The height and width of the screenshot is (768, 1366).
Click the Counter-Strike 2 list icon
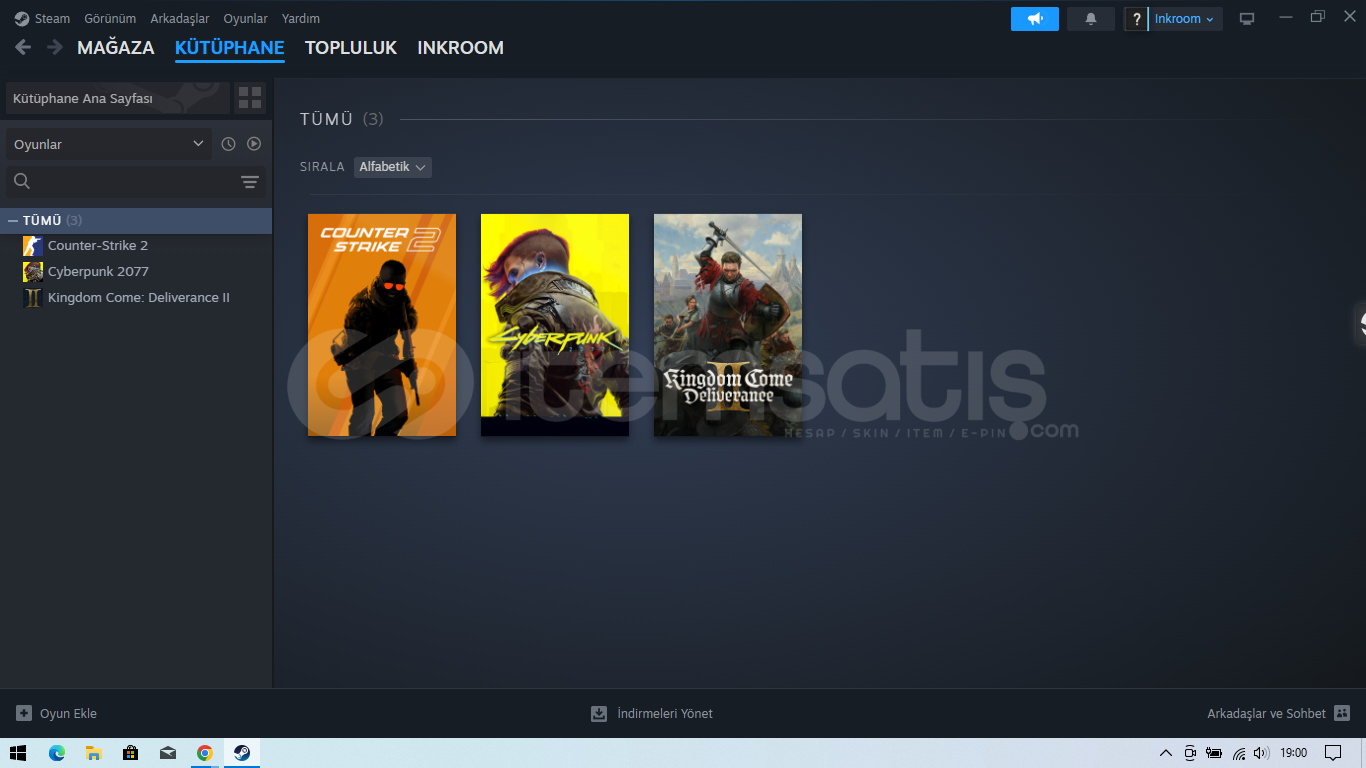pyautogui.click(x=33, y=246)
